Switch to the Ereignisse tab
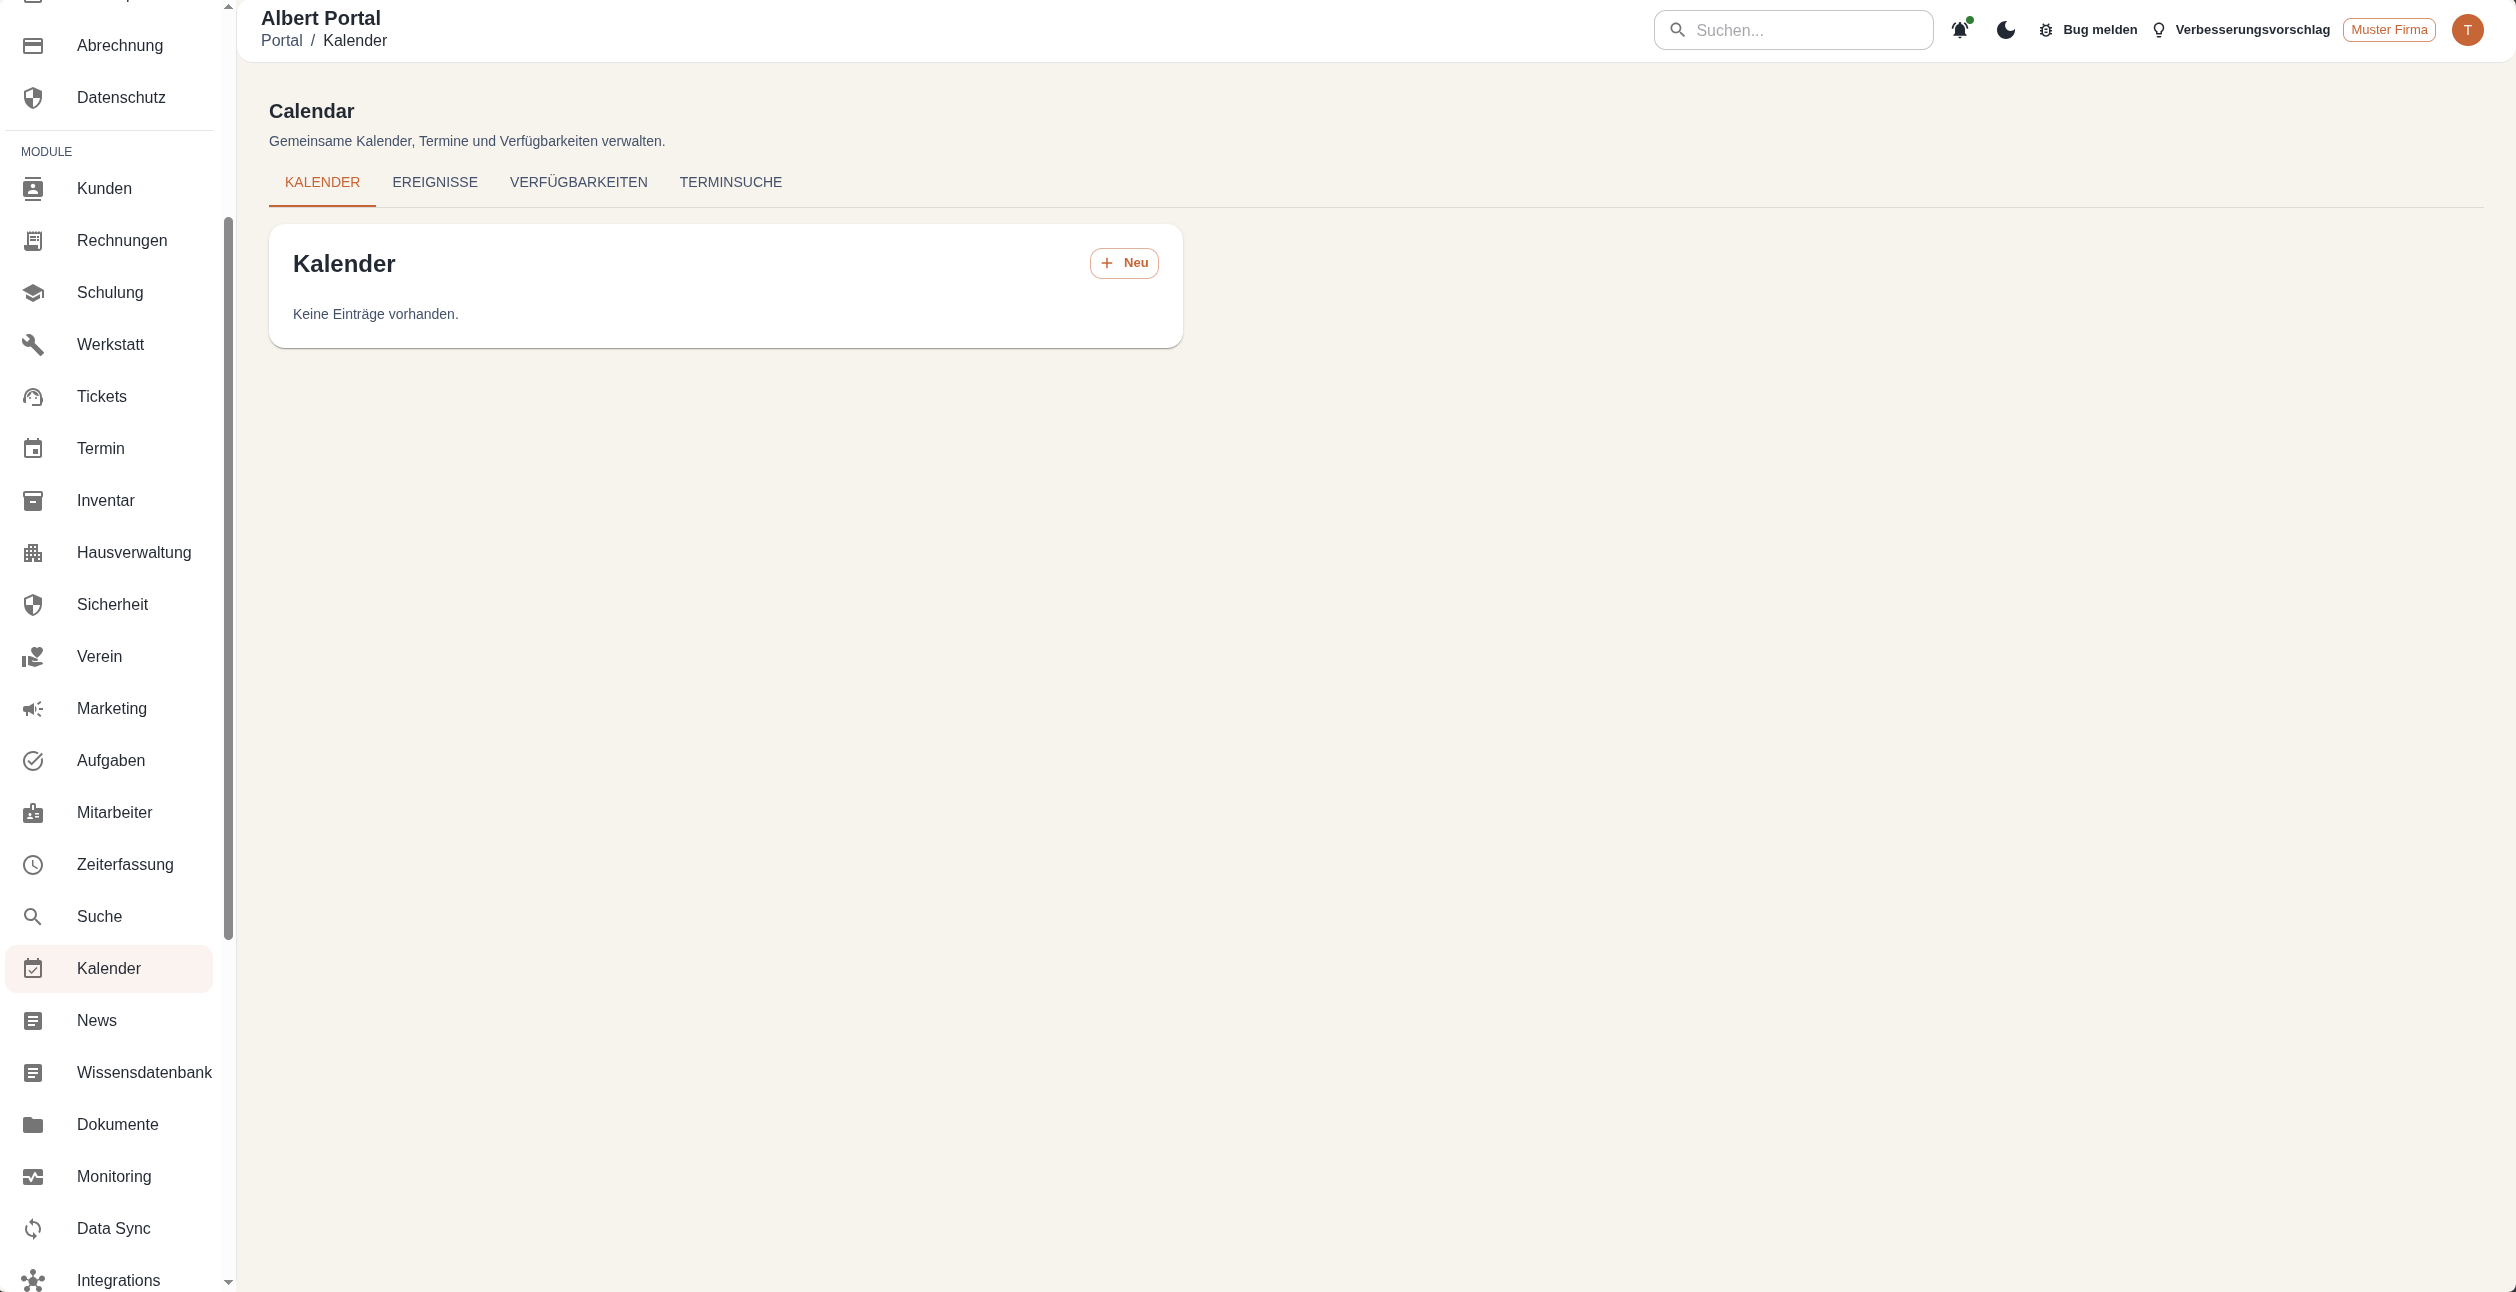Screen dimensions: 2516x1292 tap(435, 182)
